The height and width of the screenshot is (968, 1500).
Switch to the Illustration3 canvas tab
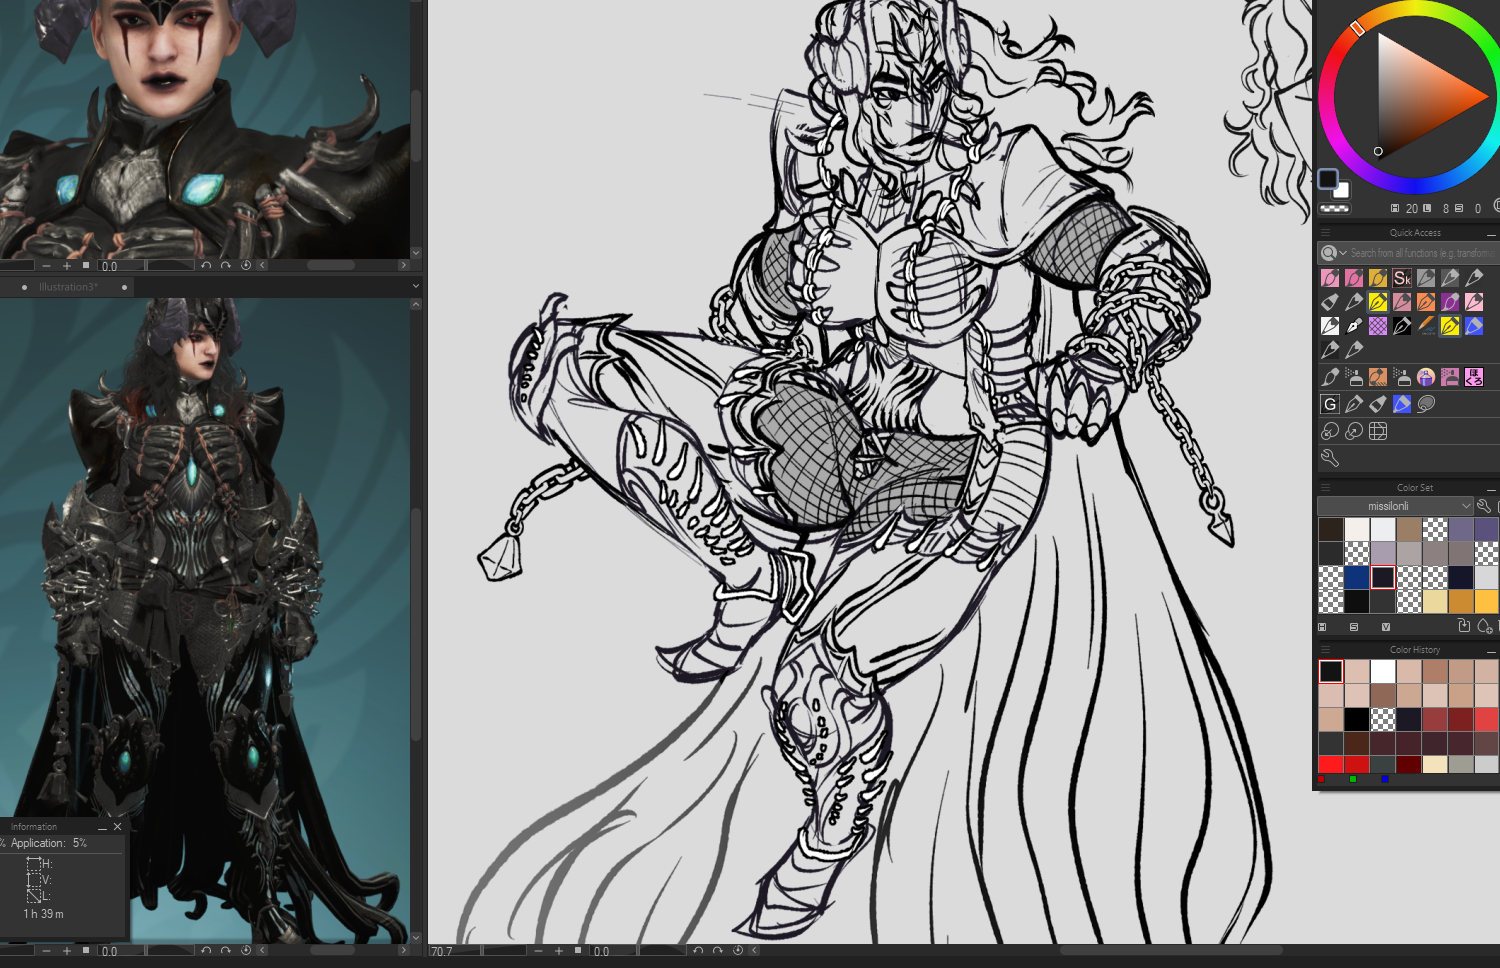pos(68,287)
